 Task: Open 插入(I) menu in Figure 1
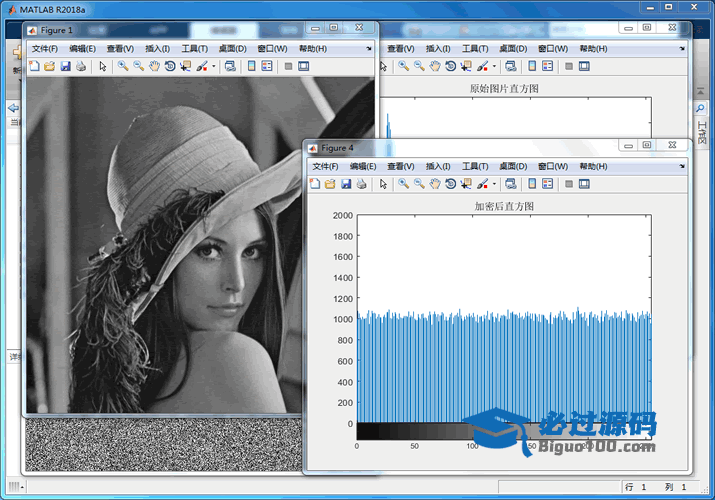157,49
